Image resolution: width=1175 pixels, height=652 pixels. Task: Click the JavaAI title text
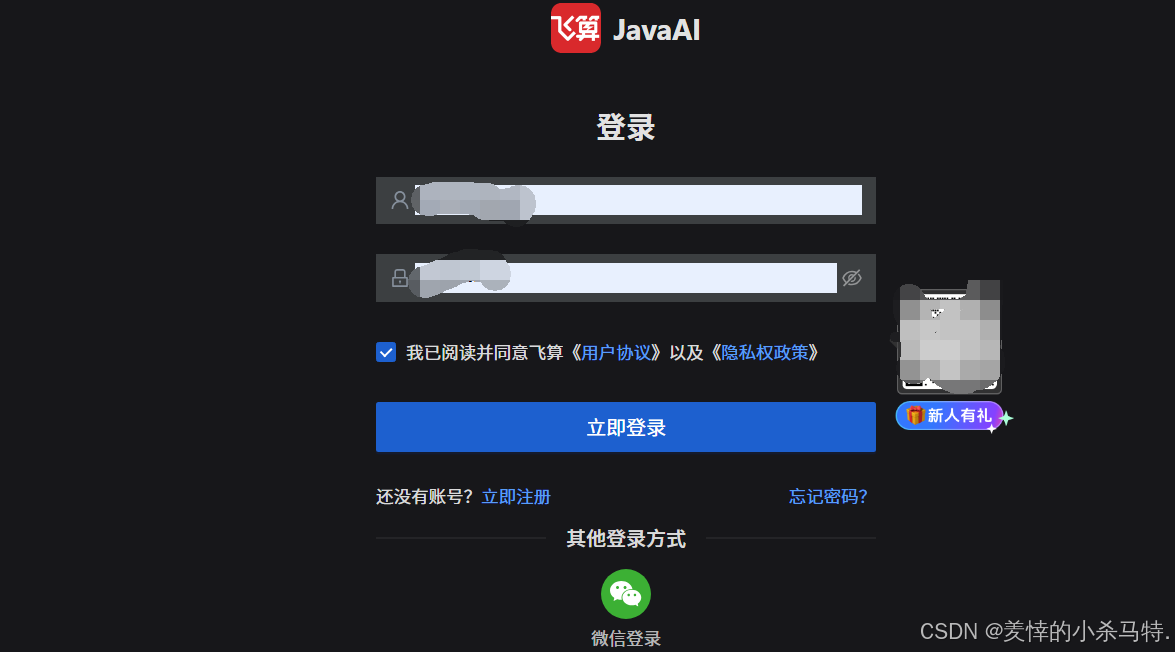tap(656, 30)
